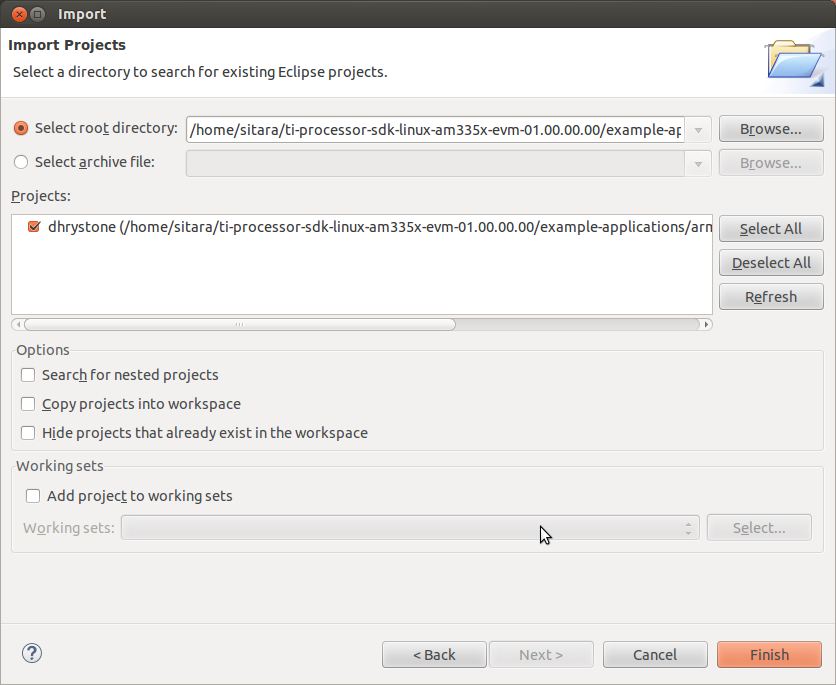
Task: Enable Search for nested projects
Action: point(28,375)
